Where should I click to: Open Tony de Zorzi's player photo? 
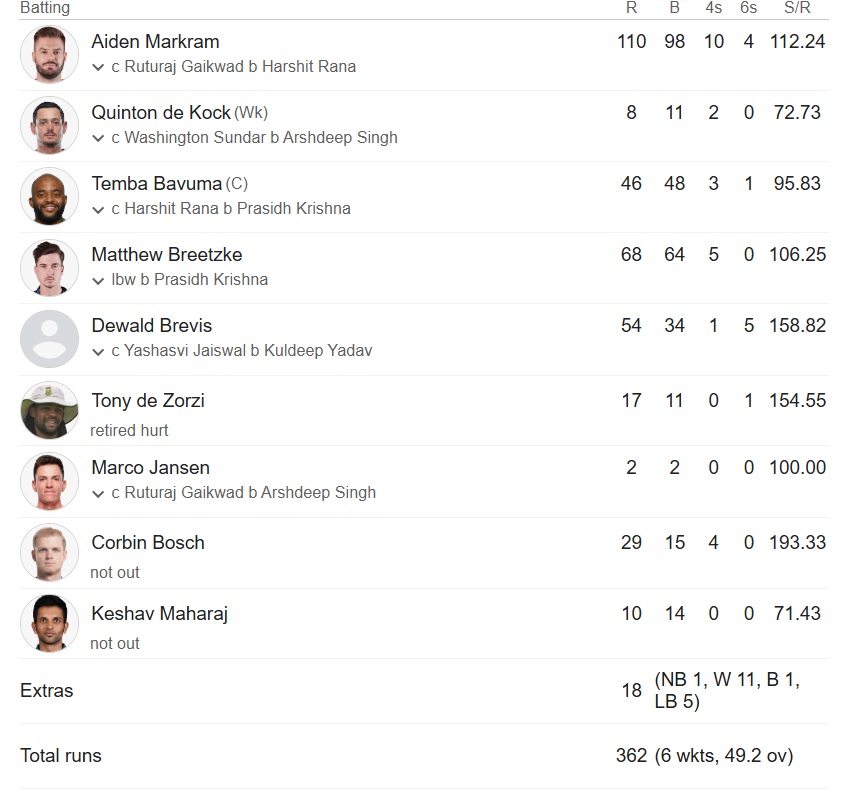click(49, 410)
